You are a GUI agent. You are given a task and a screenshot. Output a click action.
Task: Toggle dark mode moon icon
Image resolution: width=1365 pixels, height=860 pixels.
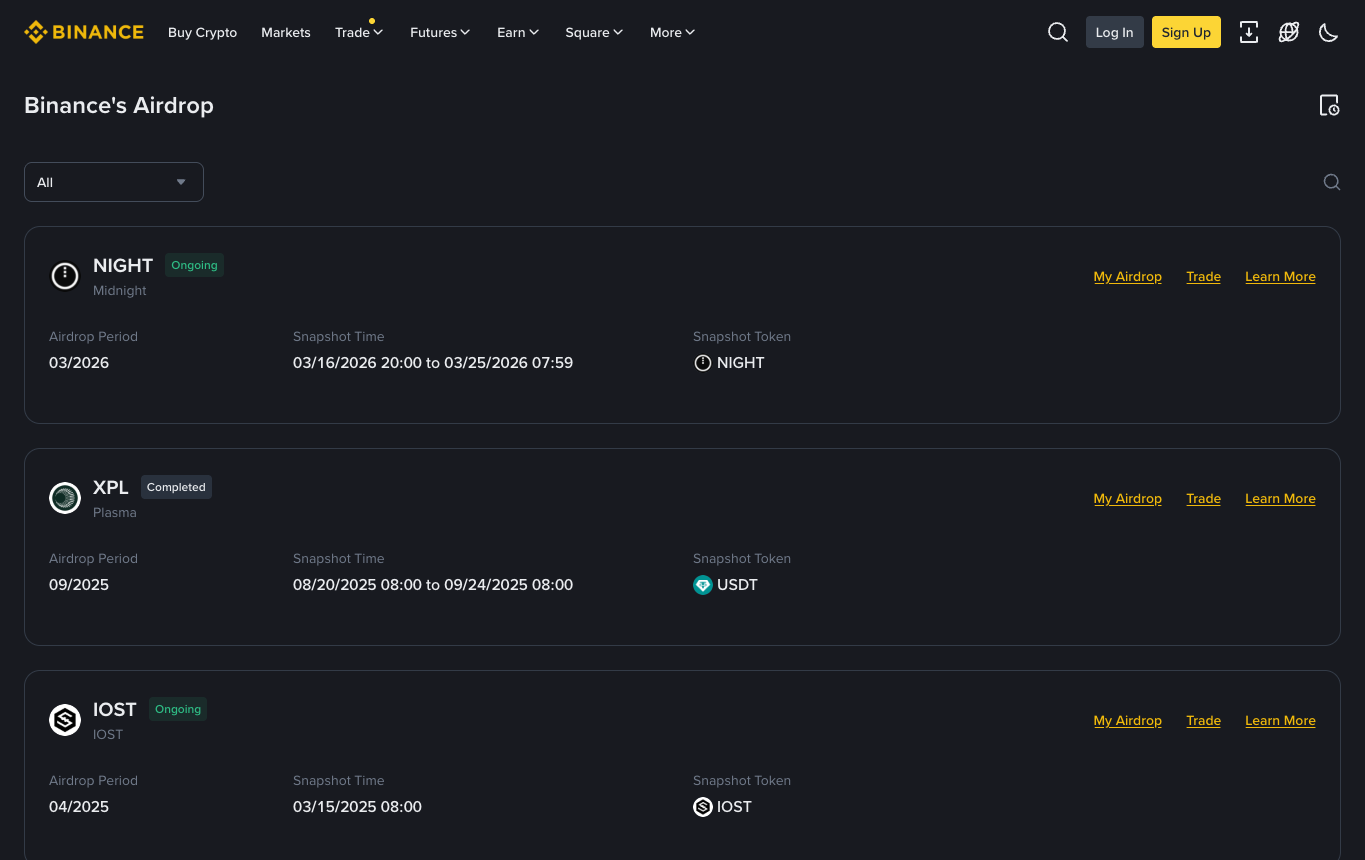[1329, 32]
